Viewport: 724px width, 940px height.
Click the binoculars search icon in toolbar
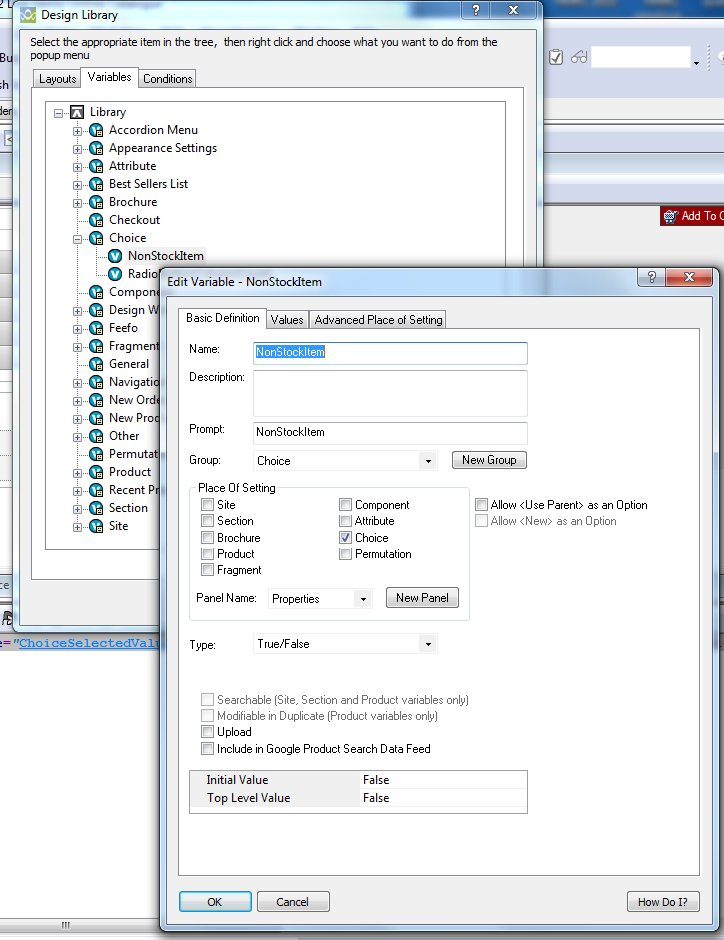pyautogui.click(x=579, y=58)
